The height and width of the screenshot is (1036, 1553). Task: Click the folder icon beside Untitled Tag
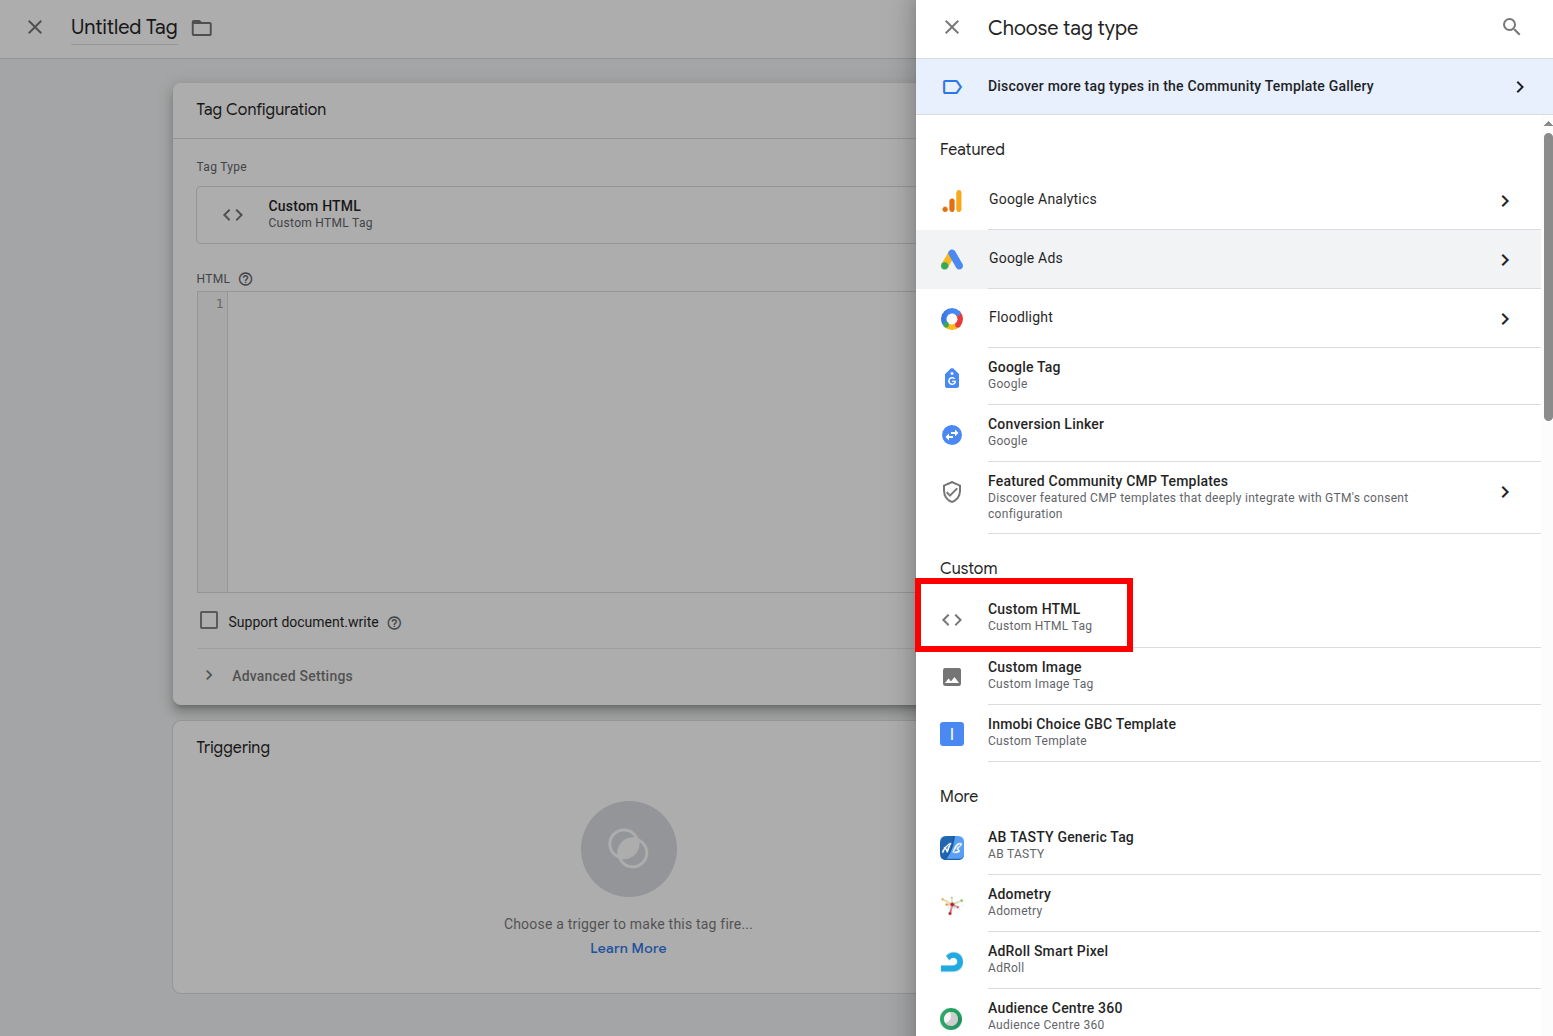[202, 28]
